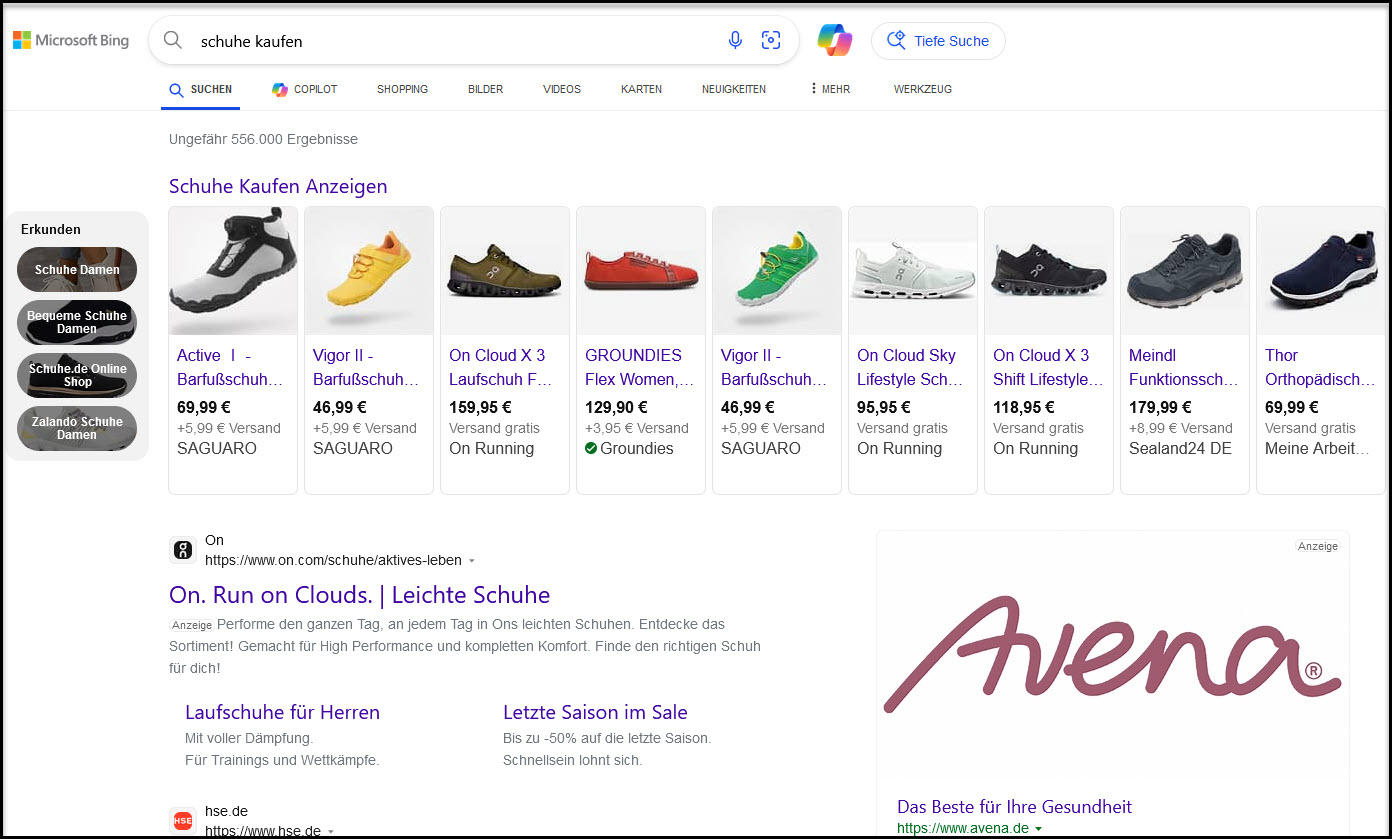Open the colorful Copilot icon
The image size is (1392, 839).
[x=835, y=40]
